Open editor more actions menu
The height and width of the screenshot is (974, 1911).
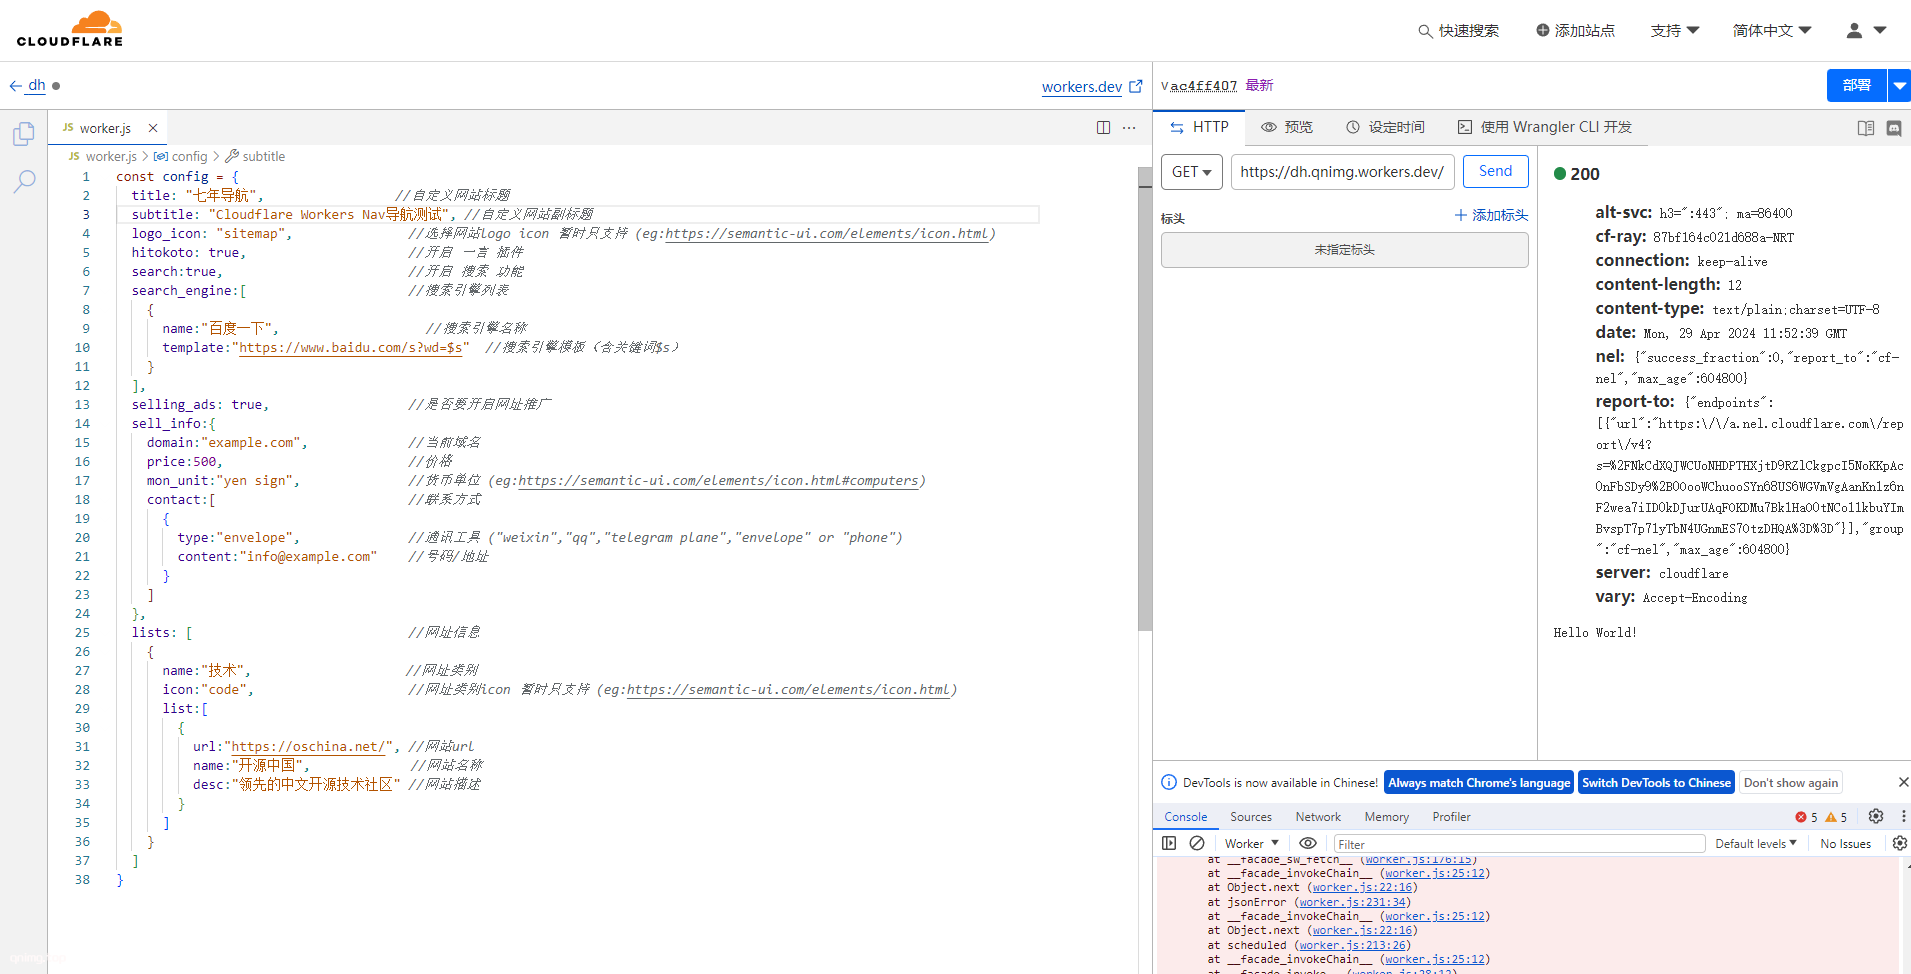click(1129, 128)
